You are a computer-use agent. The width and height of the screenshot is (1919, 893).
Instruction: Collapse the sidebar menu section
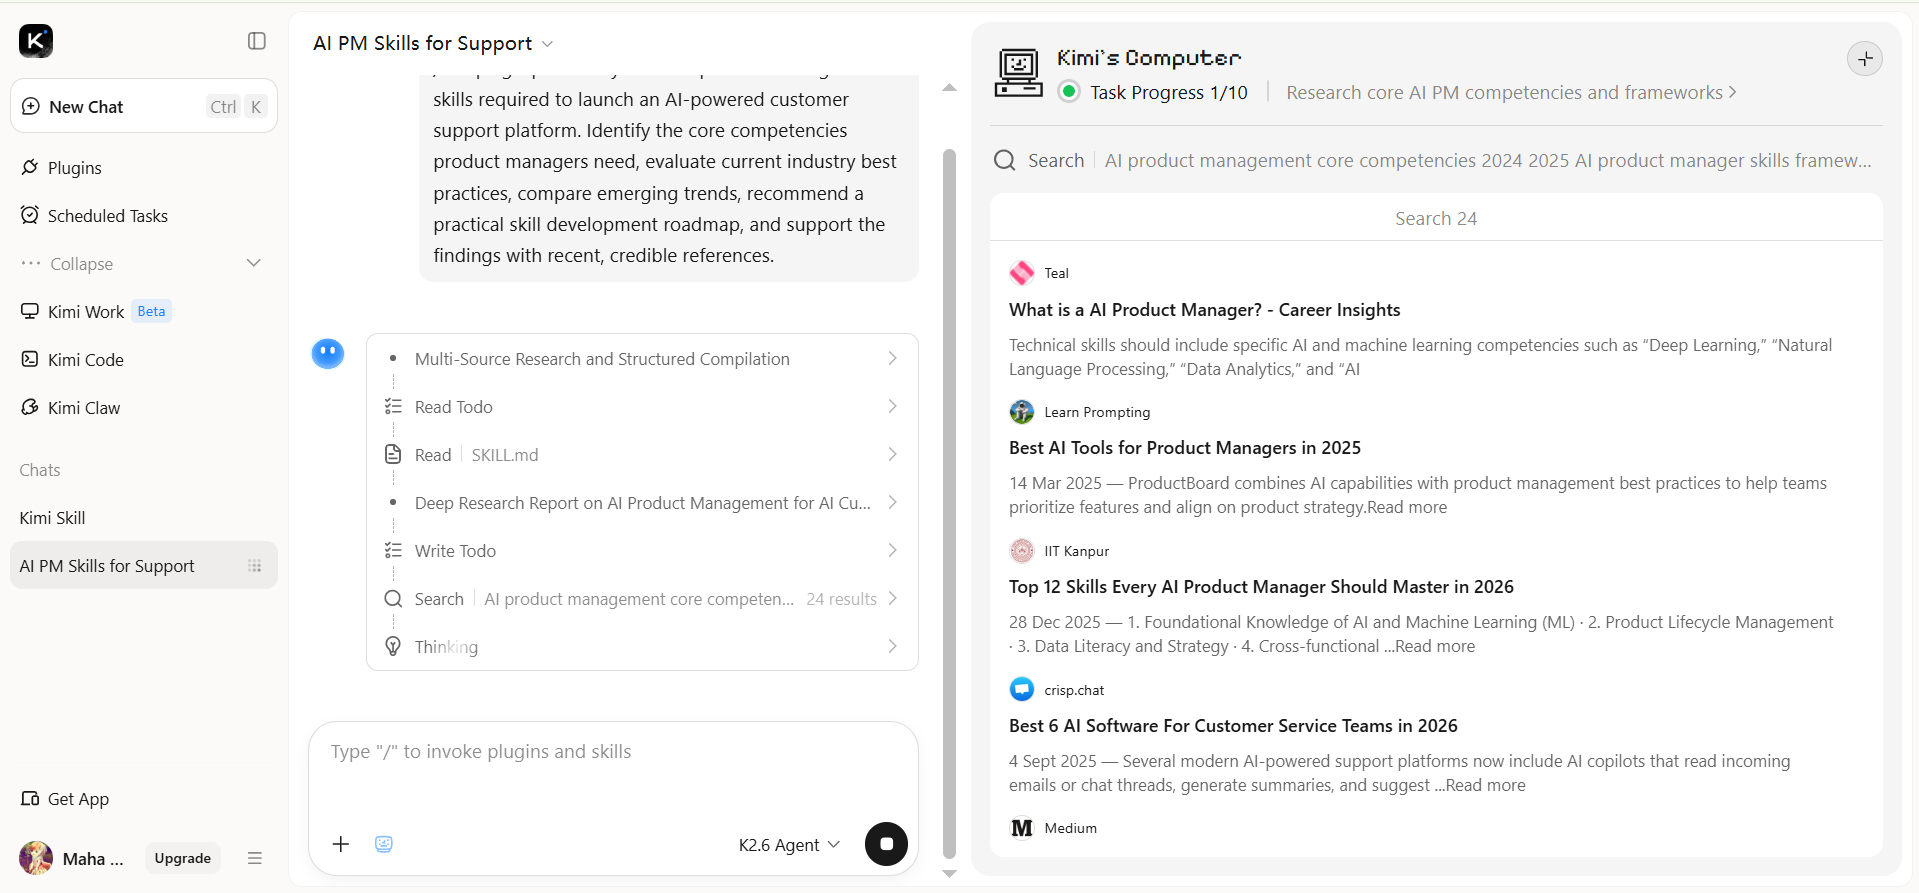coord(144,264)
